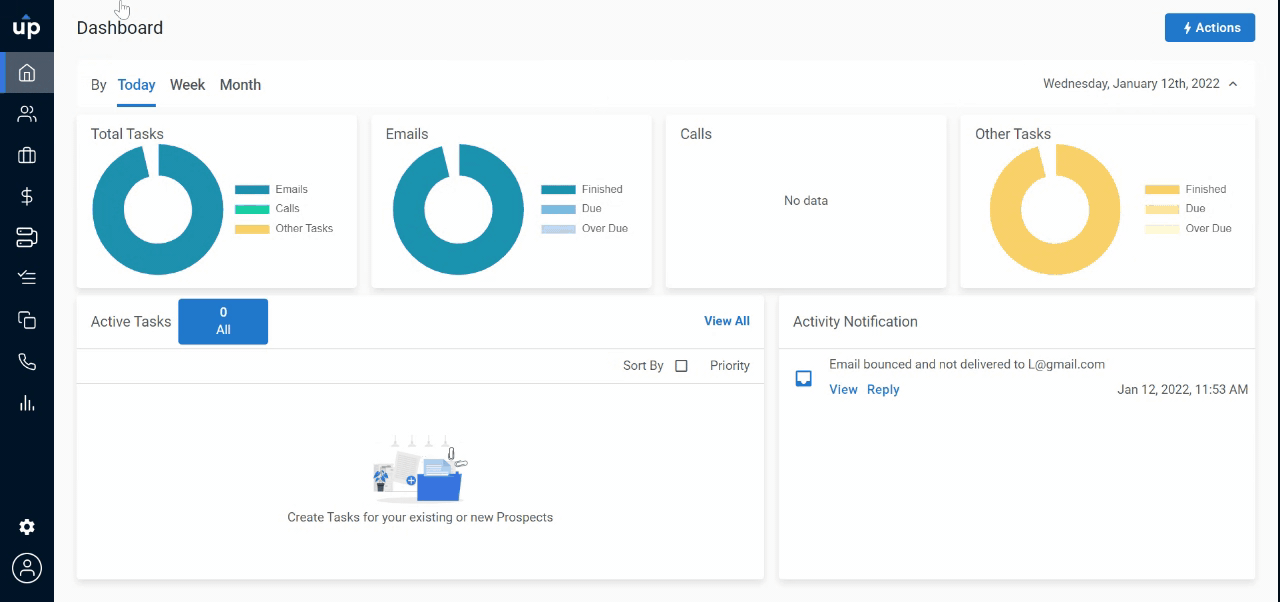Open the phone Calls icon in sidebar
This screenshot has width=1280, height=602.
point(27,361)
